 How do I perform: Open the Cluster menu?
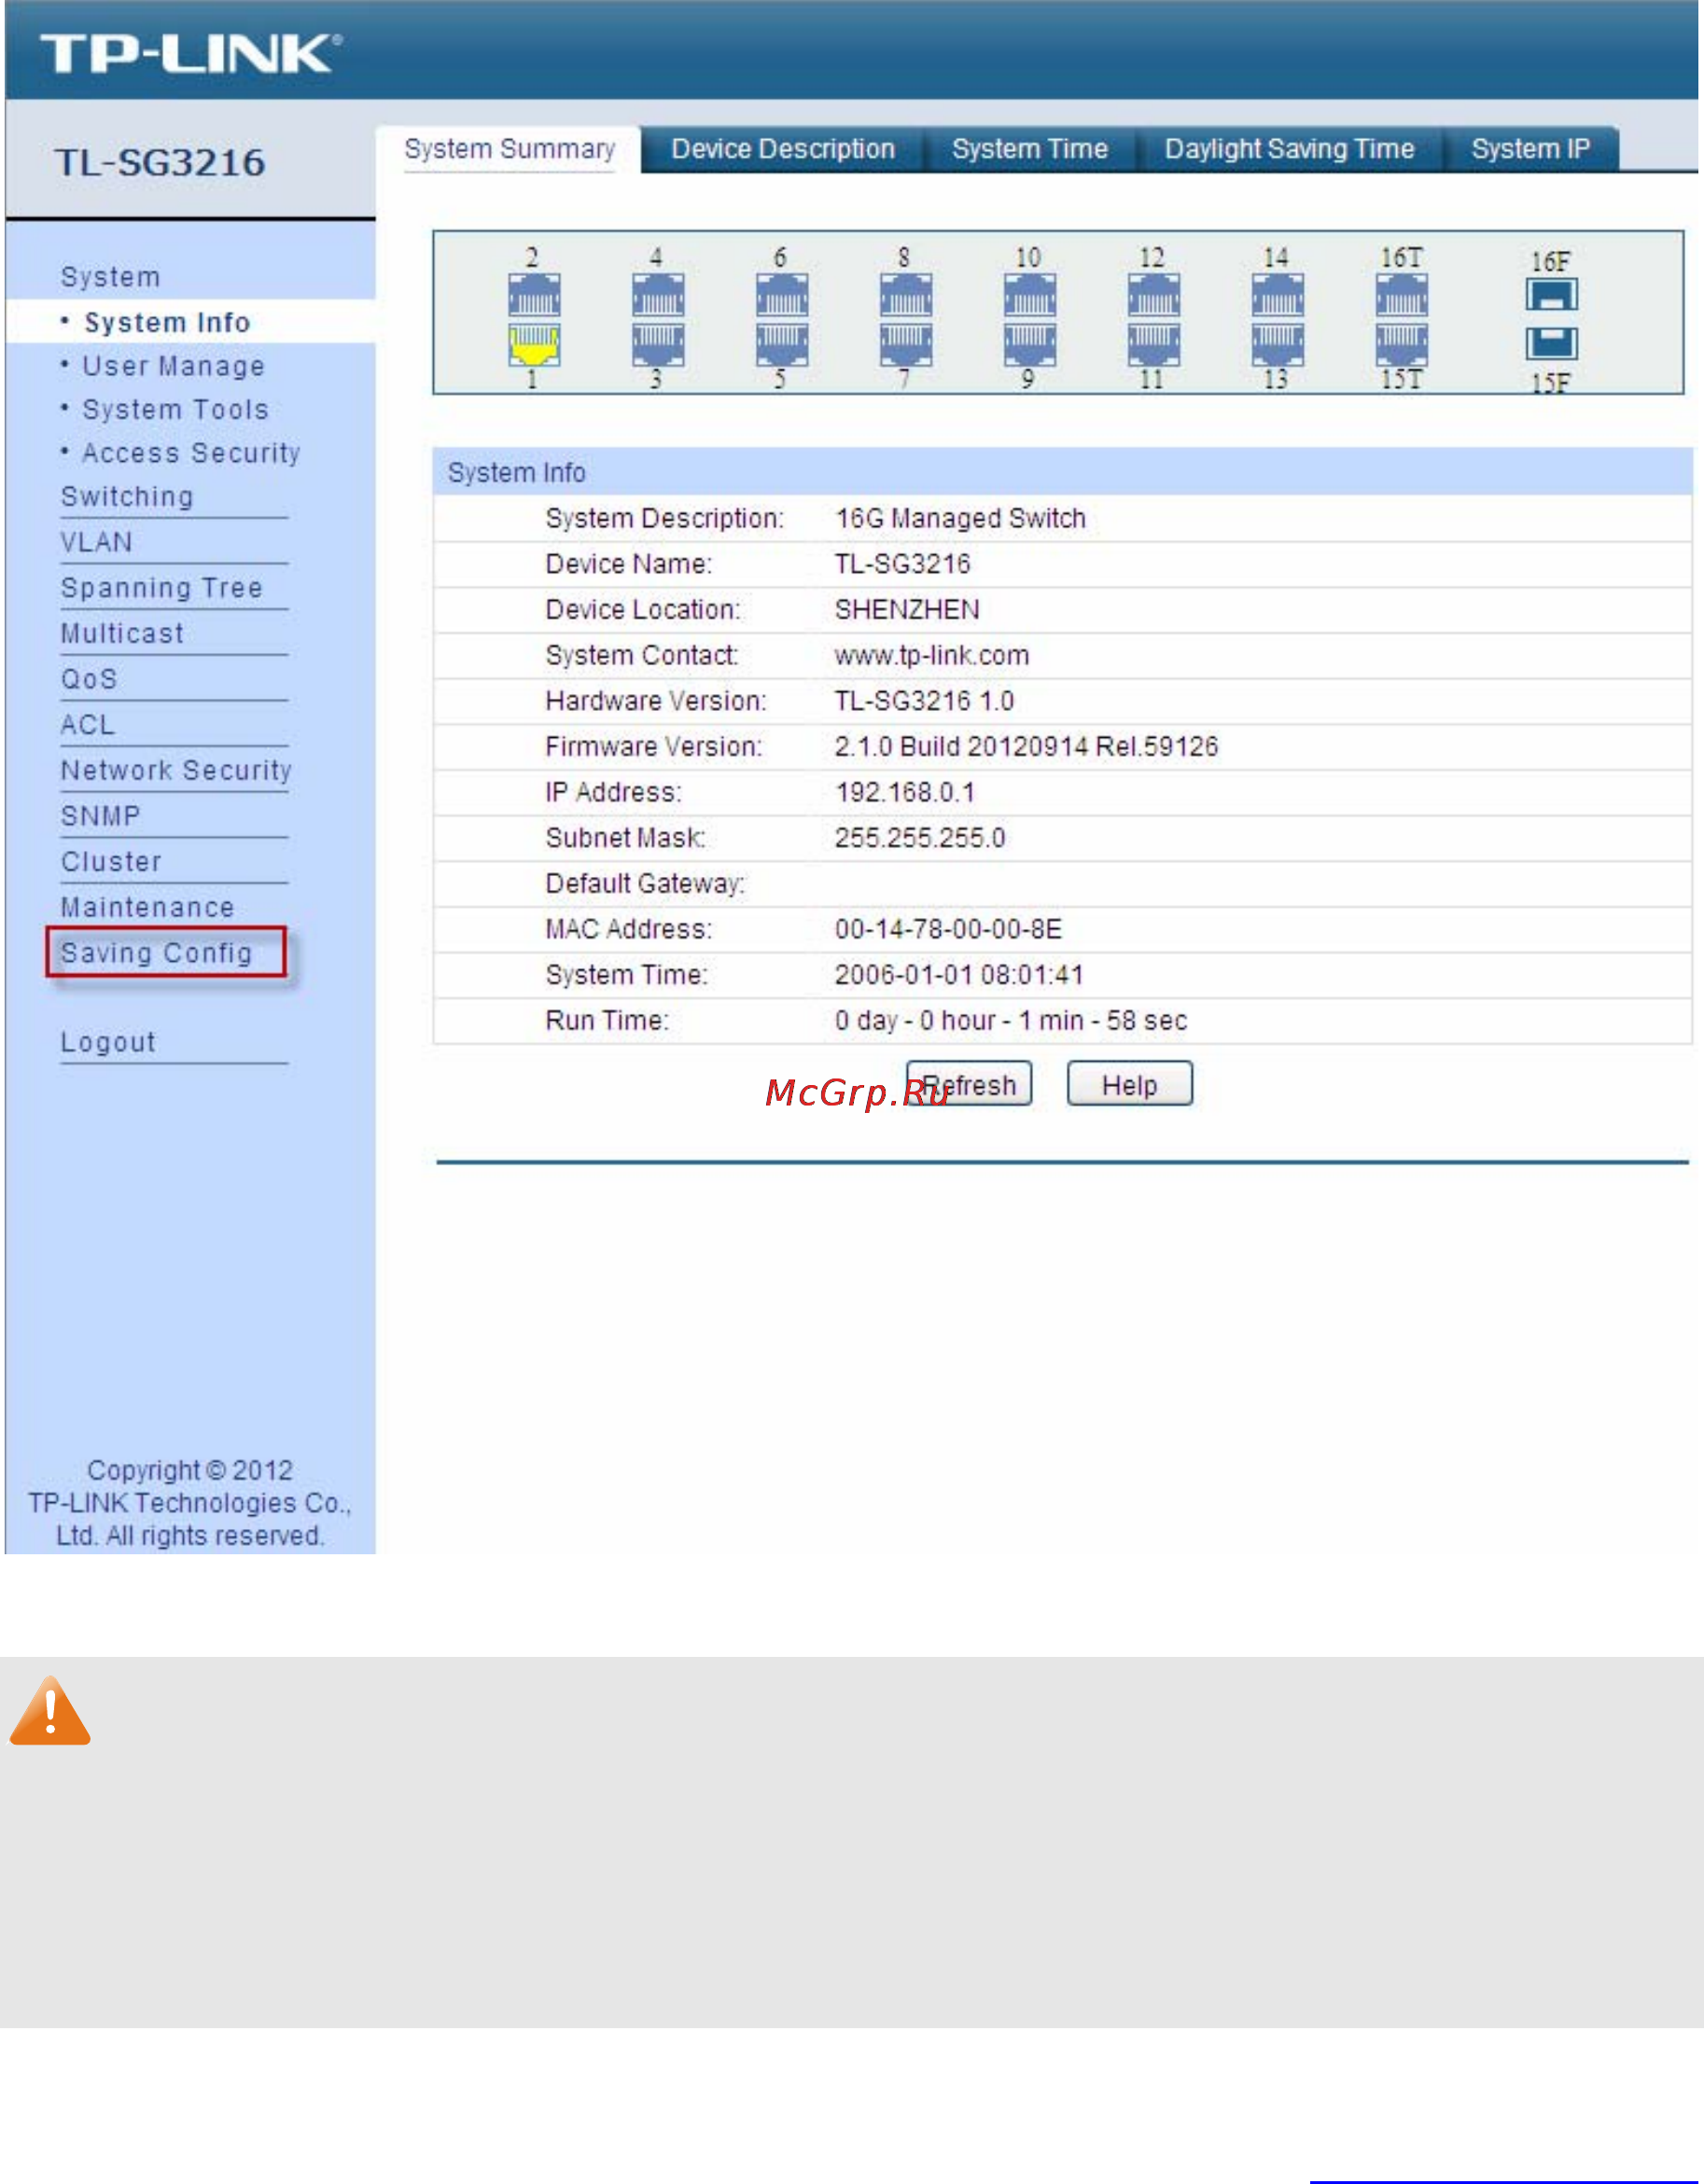point(111,862)
